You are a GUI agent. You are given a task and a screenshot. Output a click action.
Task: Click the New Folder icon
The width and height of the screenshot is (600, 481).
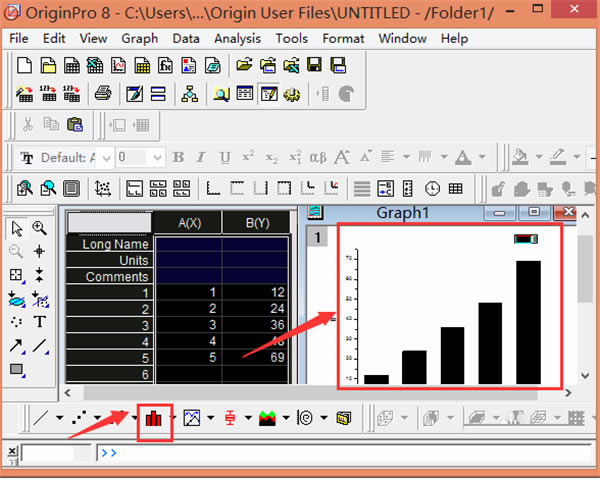(x=48, y=65)
